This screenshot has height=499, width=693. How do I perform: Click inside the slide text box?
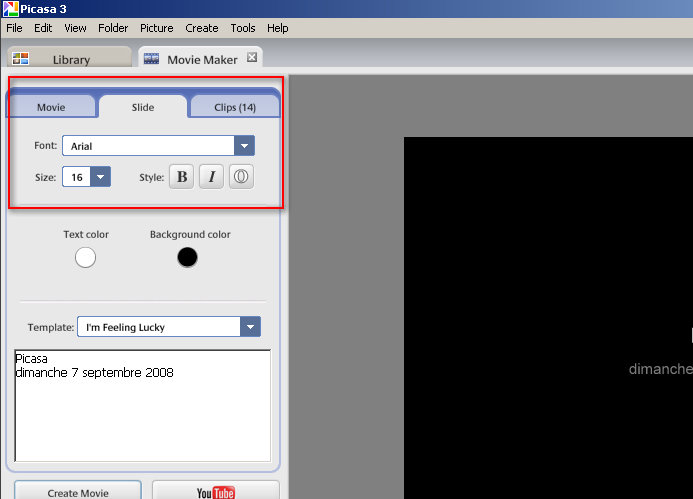(143, 406)
